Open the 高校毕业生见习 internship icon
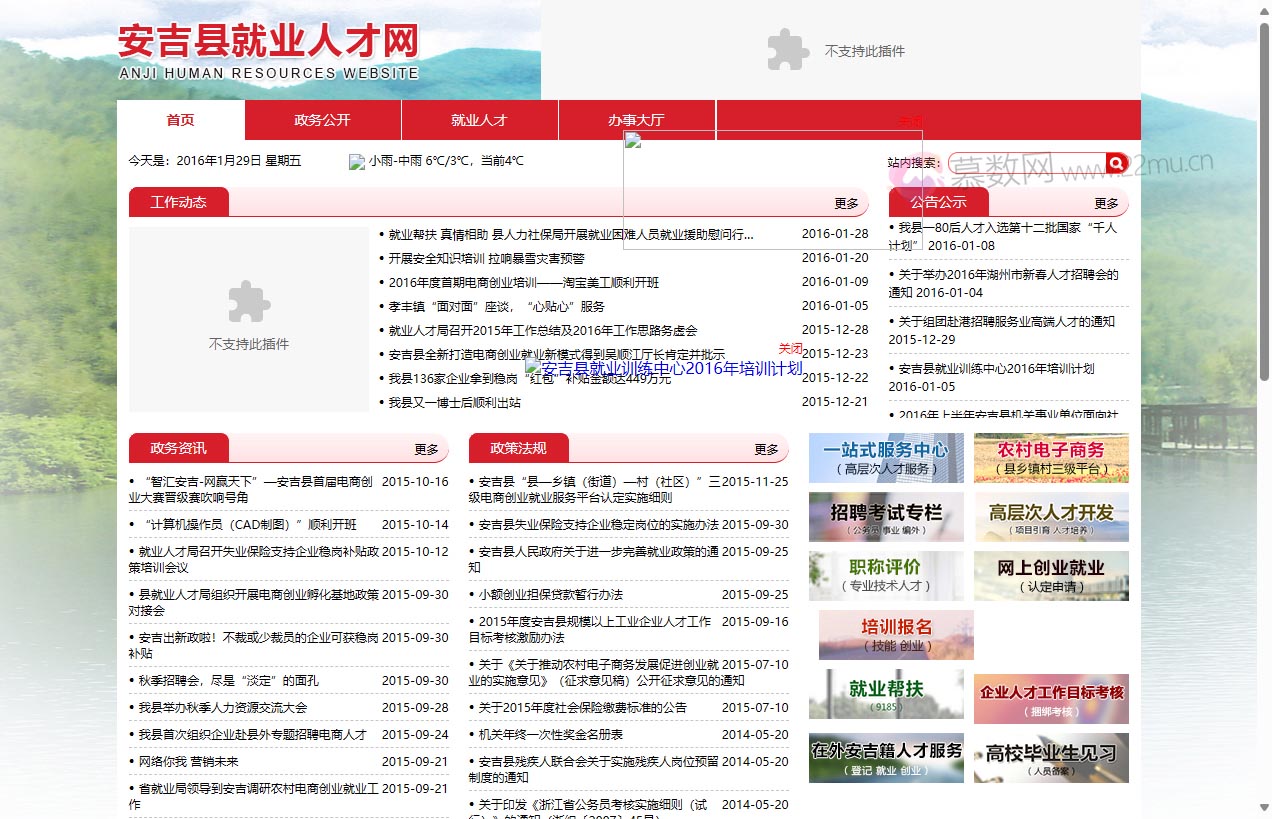Viewport: 1272px width, 819px height. [x=1050, y=758]
